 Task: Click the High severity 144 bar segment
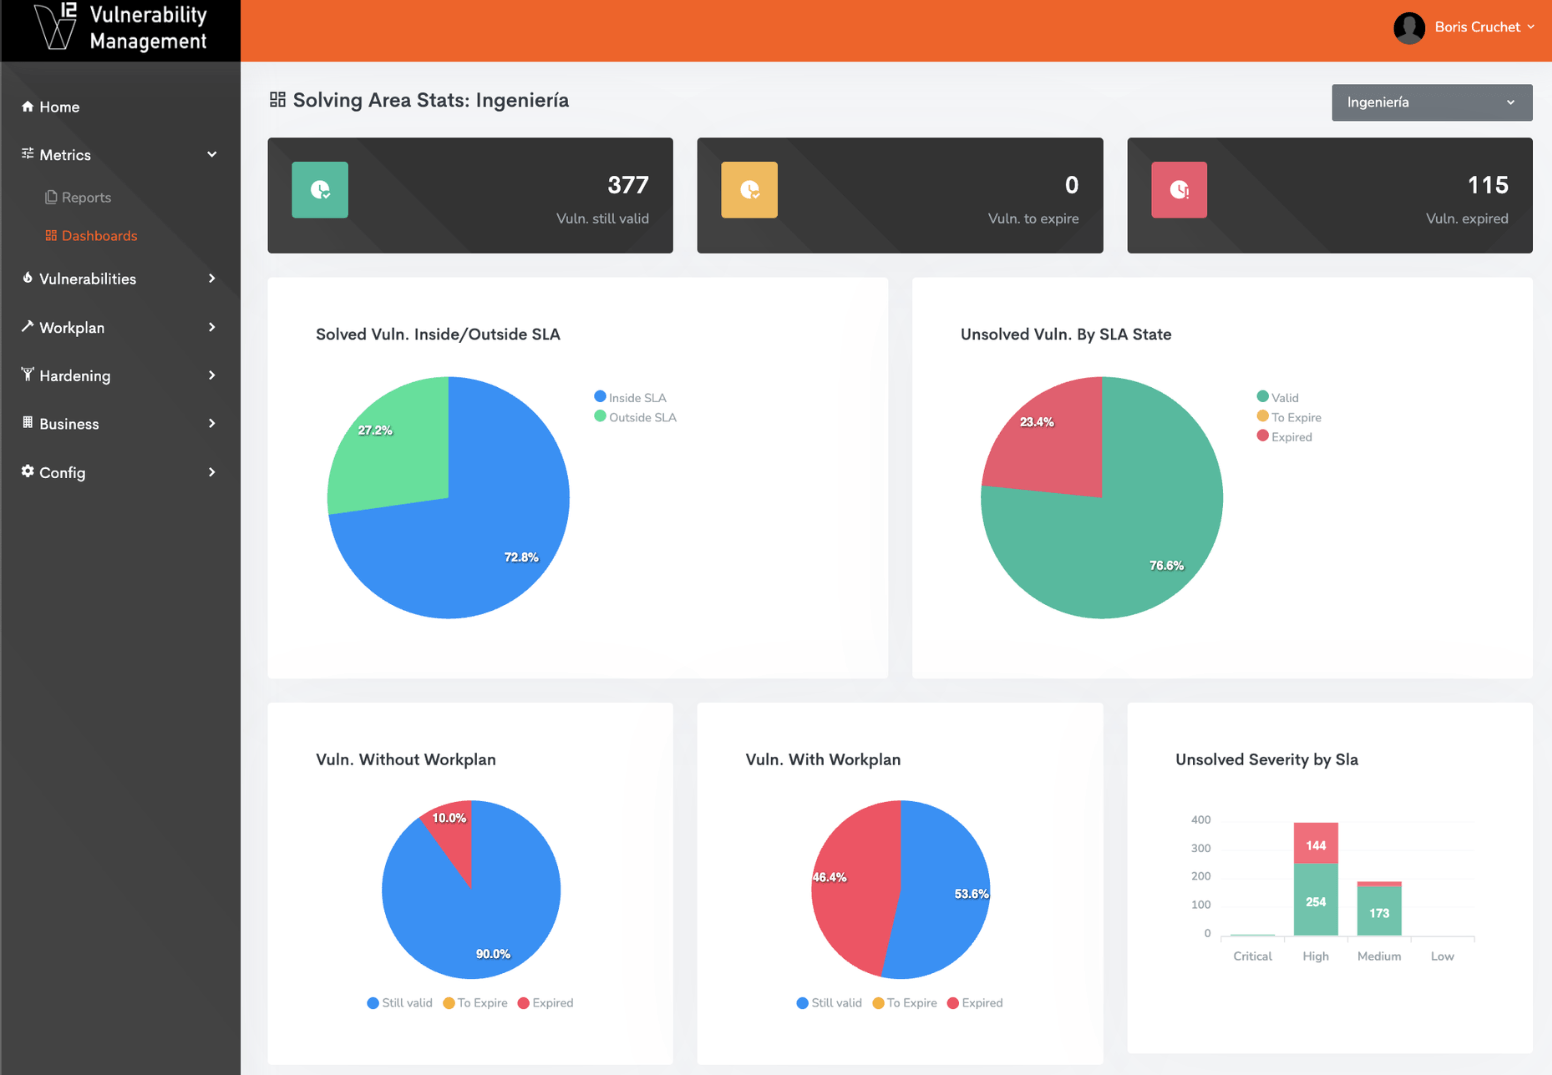(1315, 844)
